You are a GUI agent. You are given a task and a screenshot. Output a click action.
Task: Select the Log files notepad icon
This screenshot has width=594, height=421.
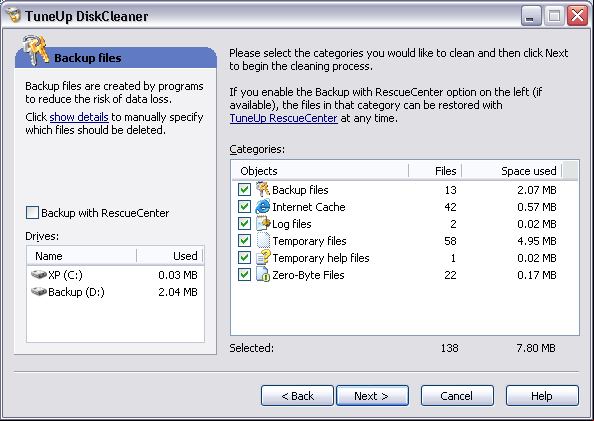coord(263,224)
